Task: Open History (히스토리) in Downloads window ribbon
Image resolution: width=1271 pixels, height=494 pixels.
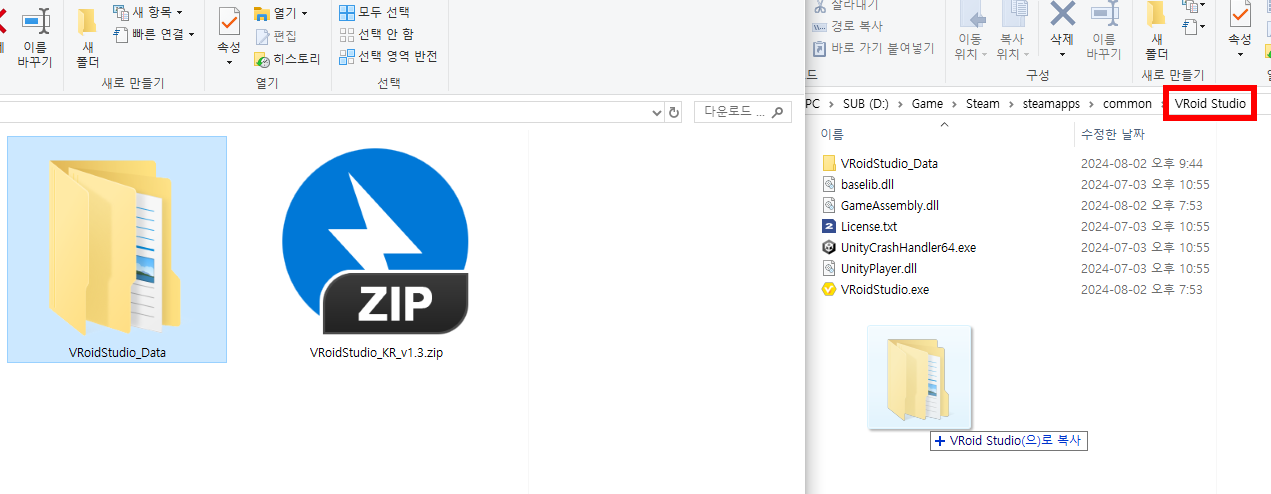Action: pyautogui.click(x=287, y=59)
